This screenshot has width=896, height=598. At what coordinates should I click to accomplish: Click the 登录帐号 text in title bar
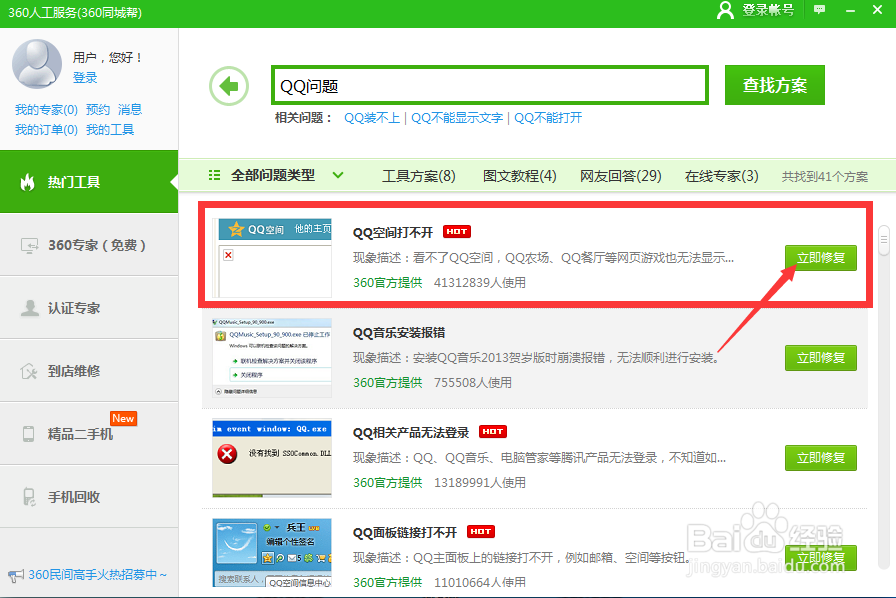pyautogui.click(x=768, y=10)
